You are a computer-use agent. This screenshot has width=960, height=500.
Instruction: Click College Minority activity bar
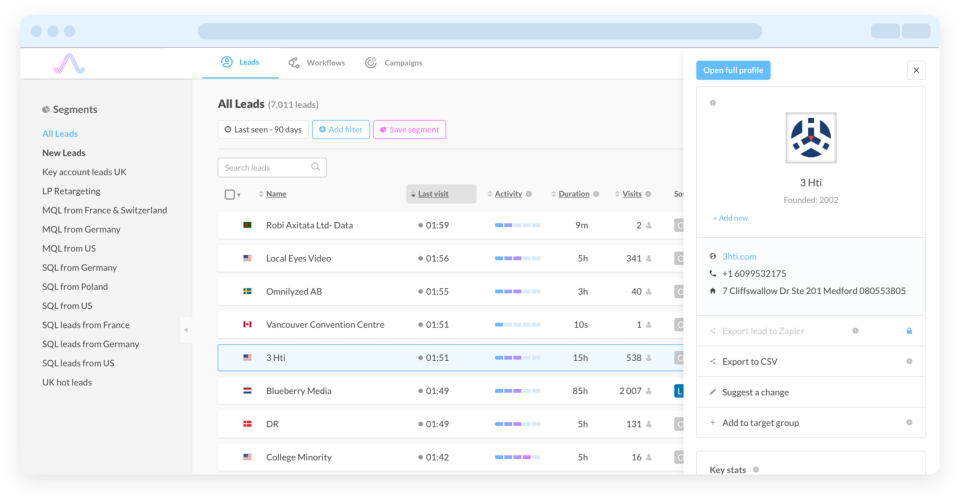[x=517, y=457]
